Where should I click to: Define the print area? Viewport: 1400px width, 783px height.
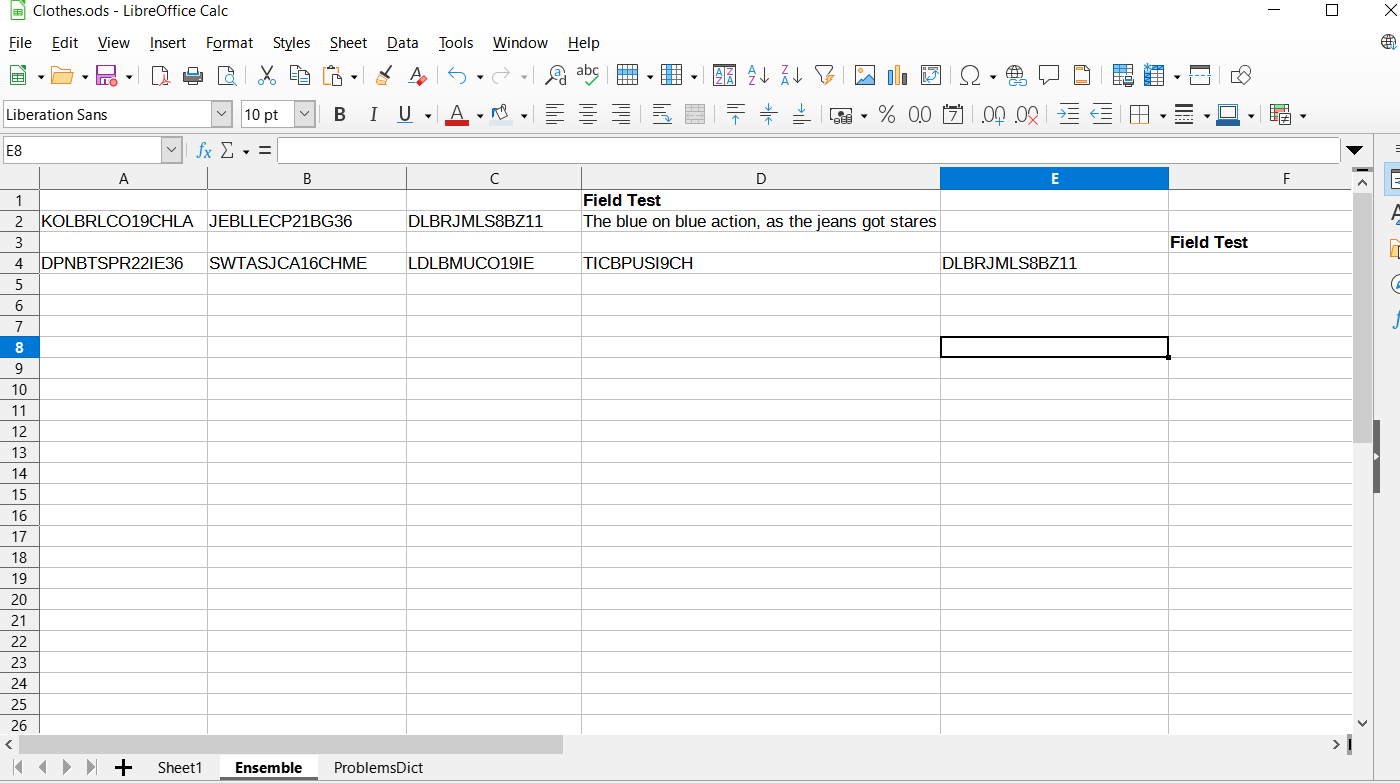(x=1122, y=75)
